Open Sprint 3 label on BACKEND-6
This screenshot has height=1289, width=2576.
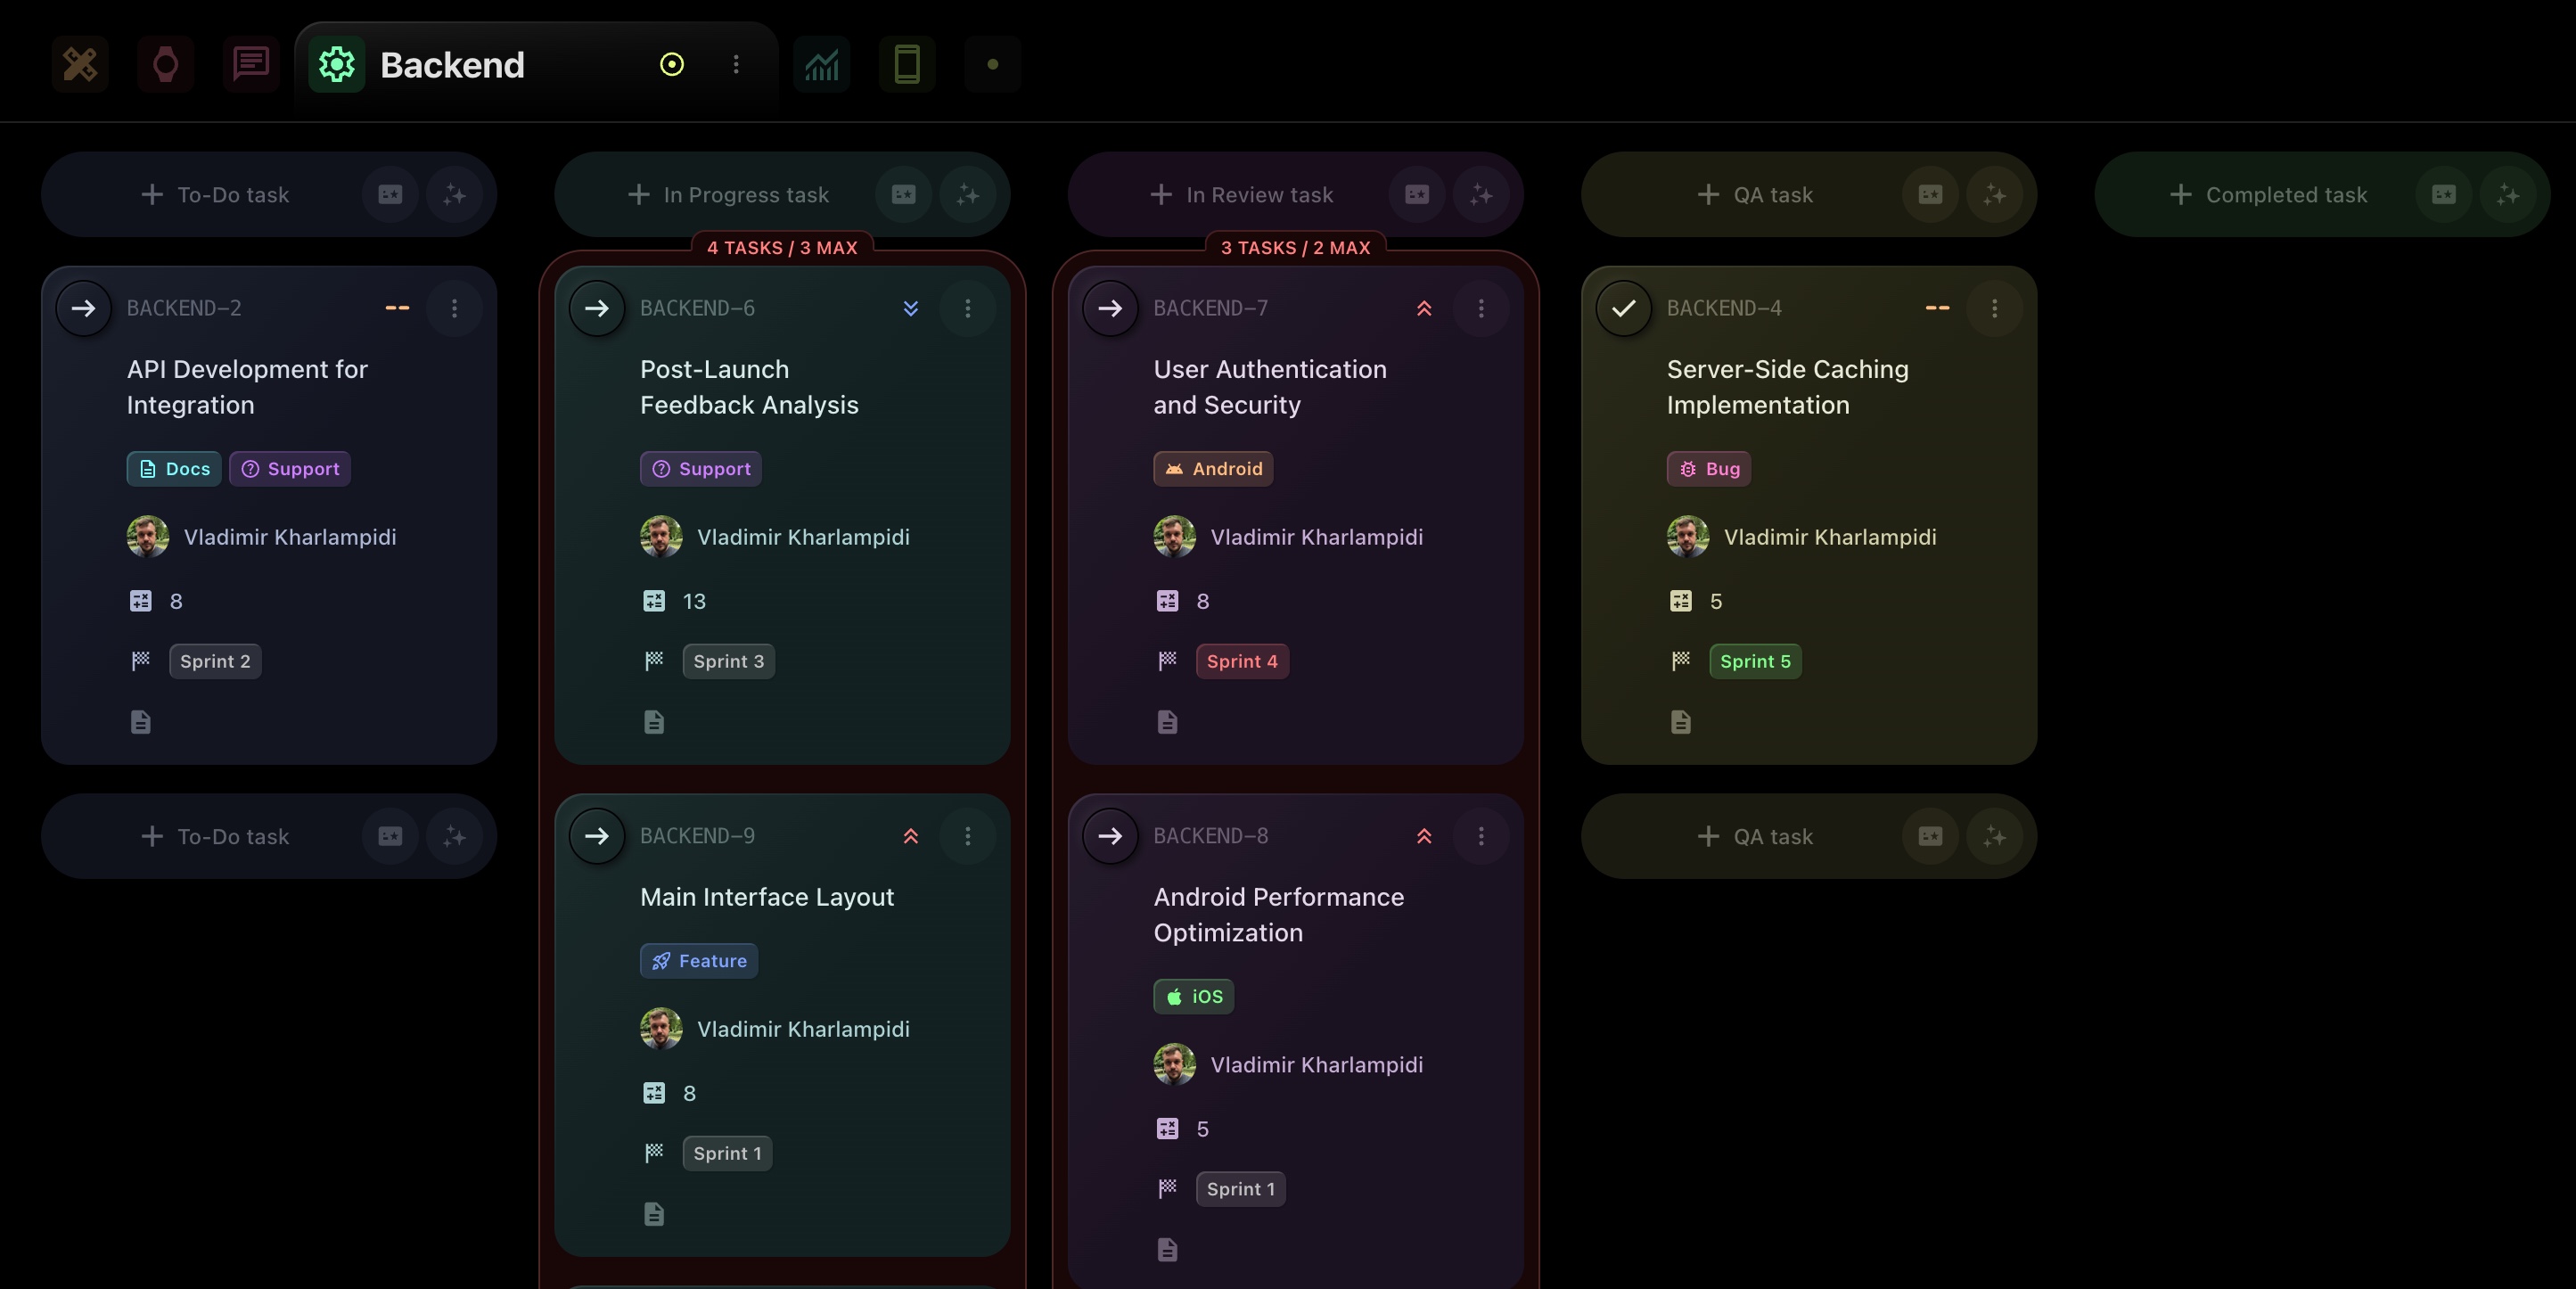click(728, 661)
